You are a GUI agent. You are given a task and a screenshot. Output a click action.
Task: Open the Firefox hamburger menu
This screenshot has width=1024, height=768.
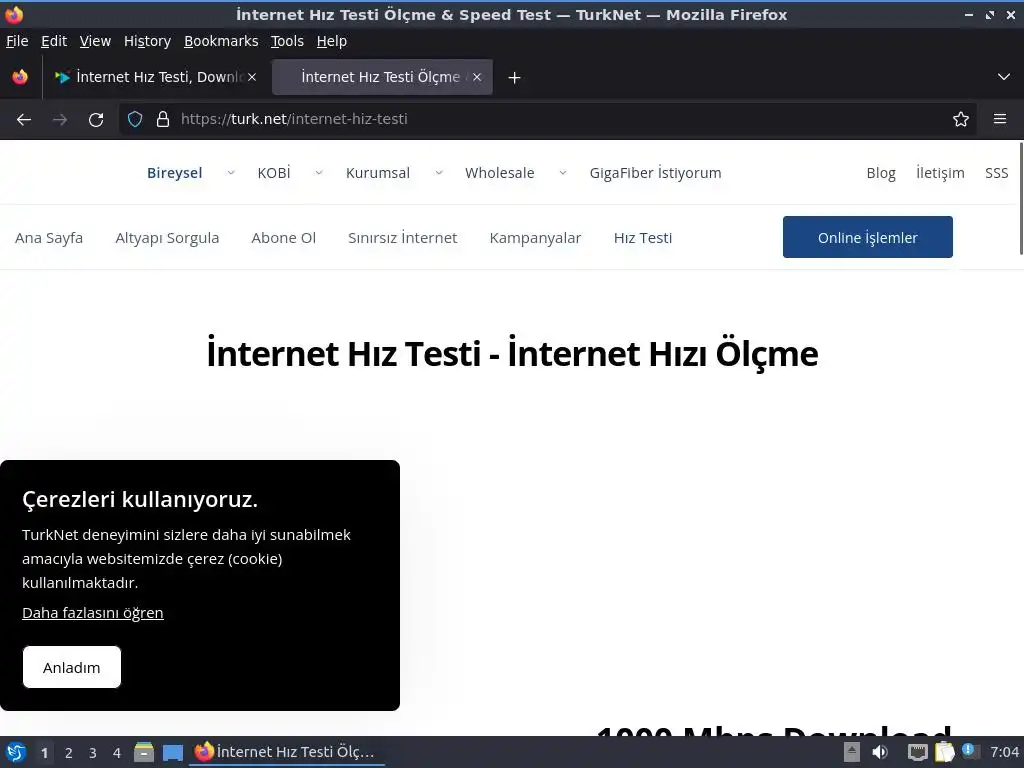(1000, 119)
